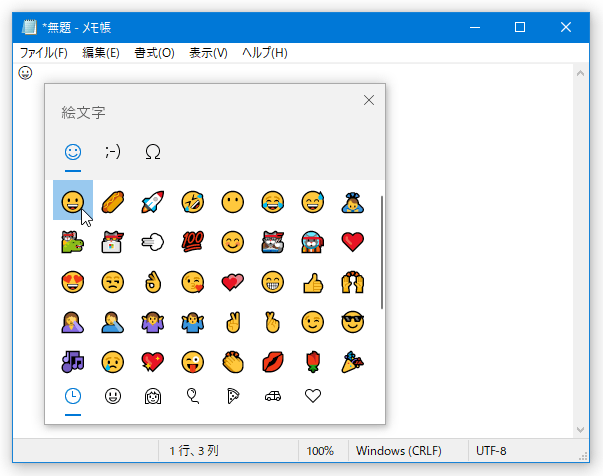Choose the person bowing emoji
Screen dimensions: 603x476
point(353,203)
